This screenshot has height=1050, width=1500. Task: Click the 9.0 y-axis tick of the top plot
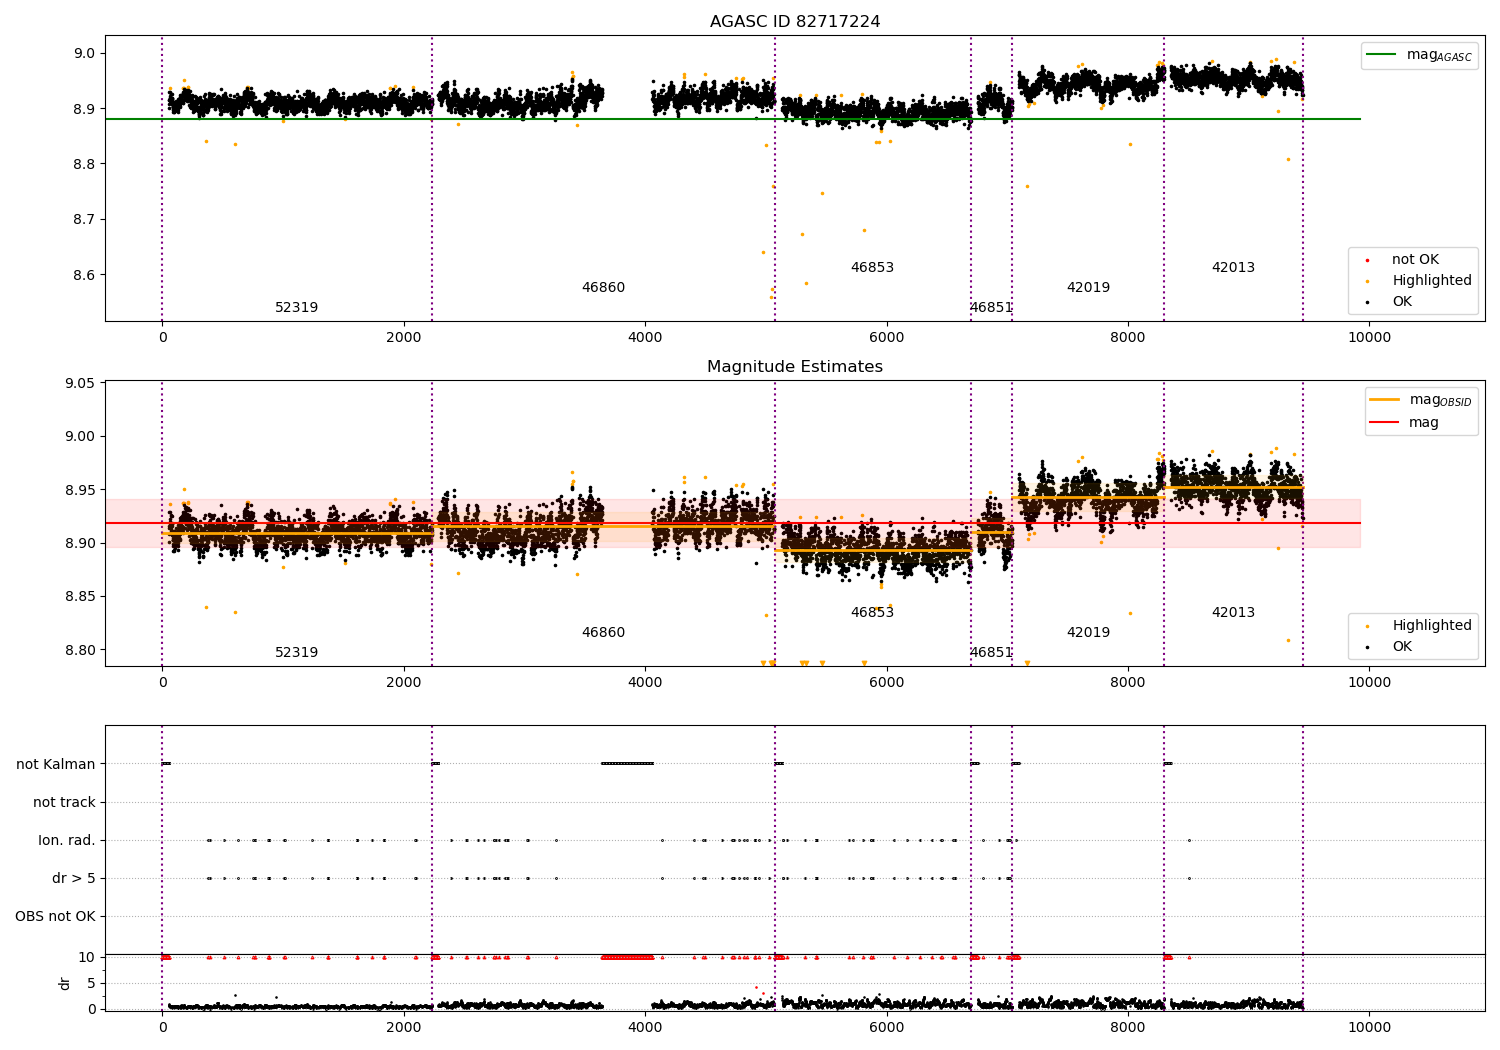click(86, 53)
